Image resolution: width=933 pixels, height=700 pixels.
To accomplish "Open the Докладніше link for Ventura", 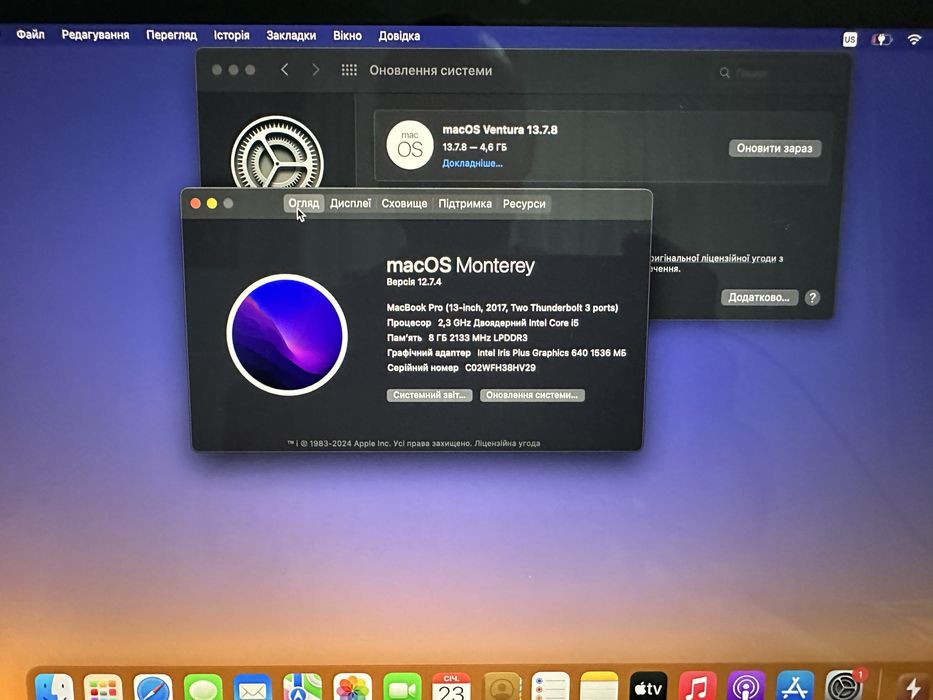I will pos(472,163).
